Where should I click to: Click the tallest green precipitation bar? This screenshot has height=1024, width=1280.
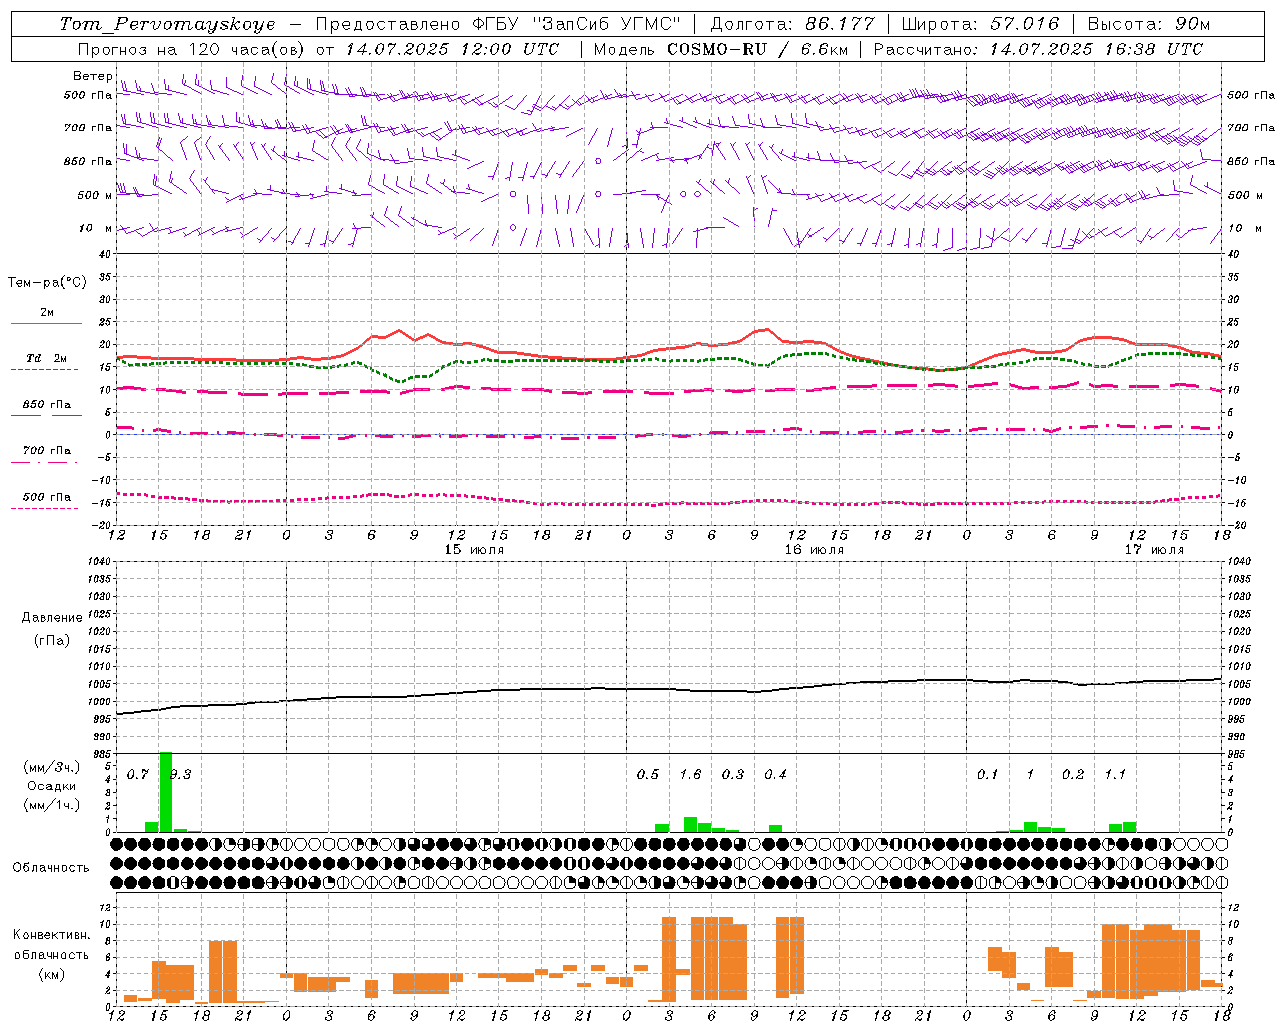(x=166, y=792)
